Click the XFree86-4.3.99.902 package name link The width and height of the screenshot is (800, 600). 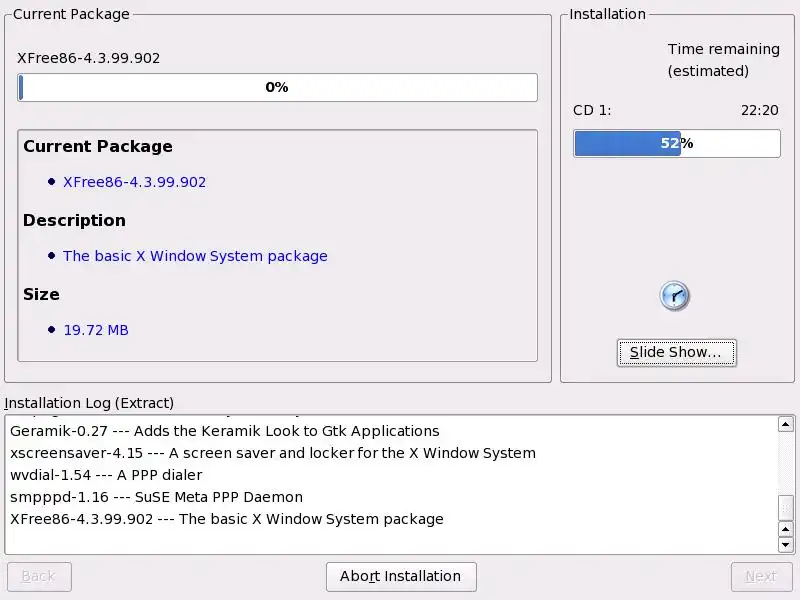[134, 182]
